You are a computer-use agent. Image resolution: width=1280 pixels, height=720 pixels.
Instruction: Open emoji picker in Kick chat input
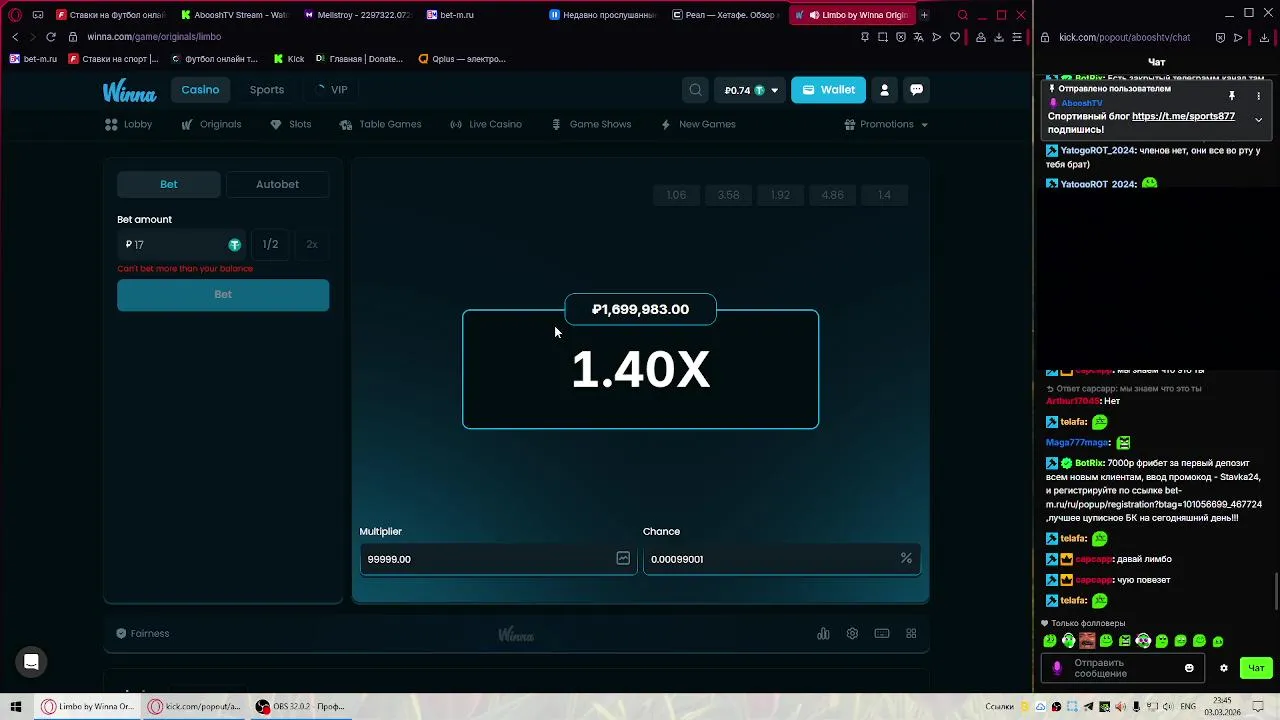[x=1189, y=668]
